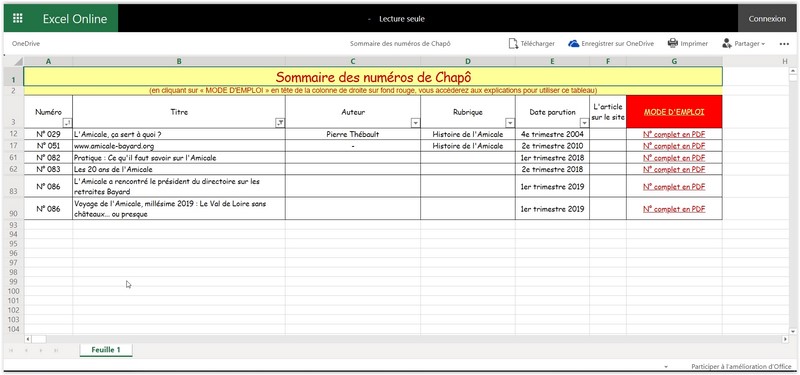Viewport: 800px width, 375px height.
Task: Click the status bar dropdown arrow
Action: pos(666,367)
